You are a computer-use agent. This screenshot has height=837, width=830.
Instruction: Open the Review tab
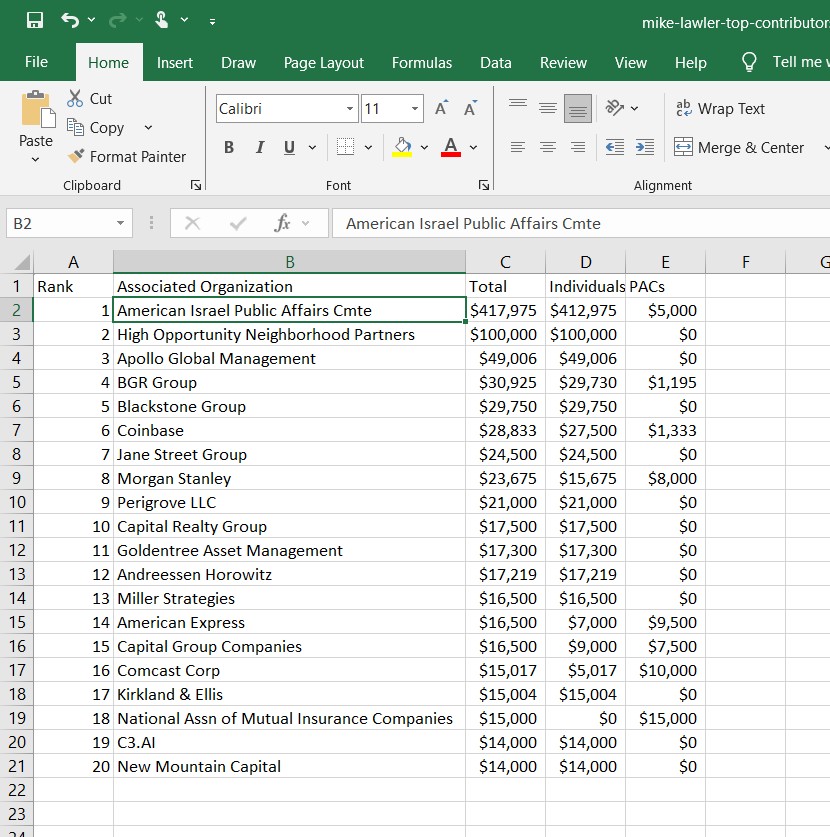[563, 62]
